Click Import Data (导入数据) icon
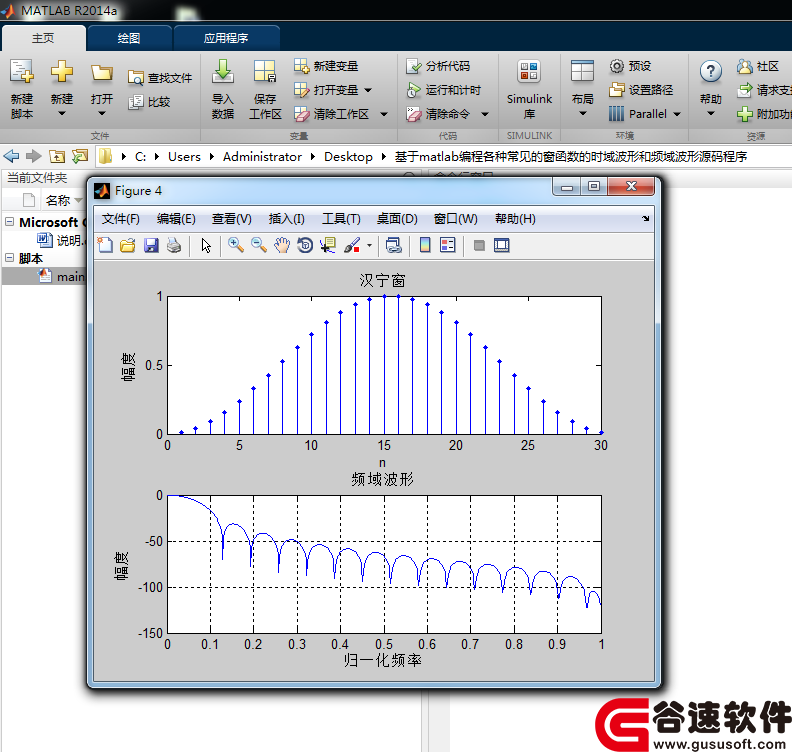Screen dimensions: 792x752 tap(222, 71)
